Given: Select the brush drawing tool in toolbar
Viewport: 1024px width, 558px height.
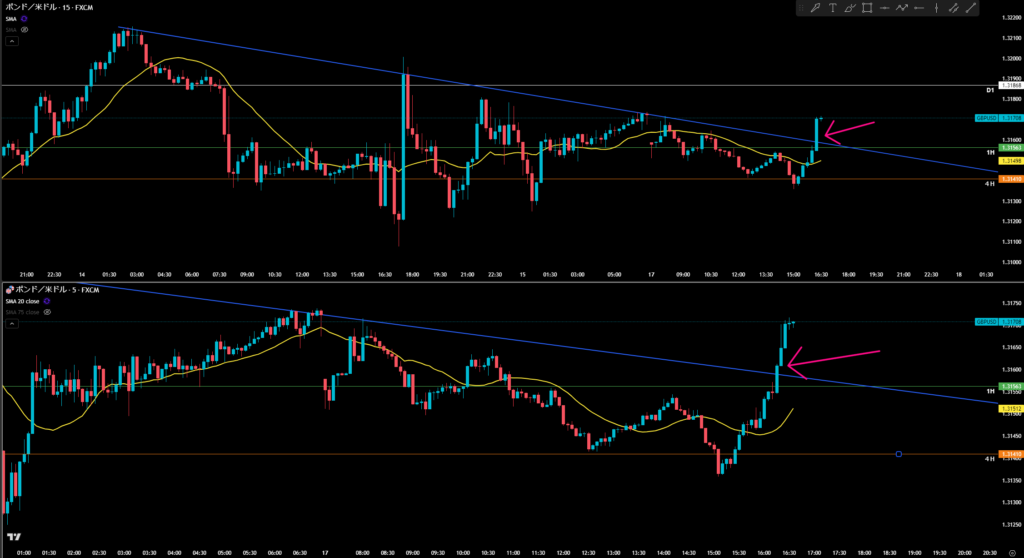Looking at the screenshot, I should point(816,8).
